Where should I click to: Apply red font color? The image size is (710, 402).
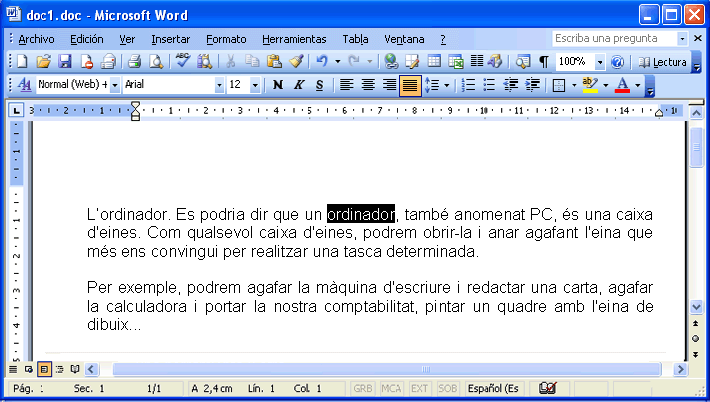point(623,85)
